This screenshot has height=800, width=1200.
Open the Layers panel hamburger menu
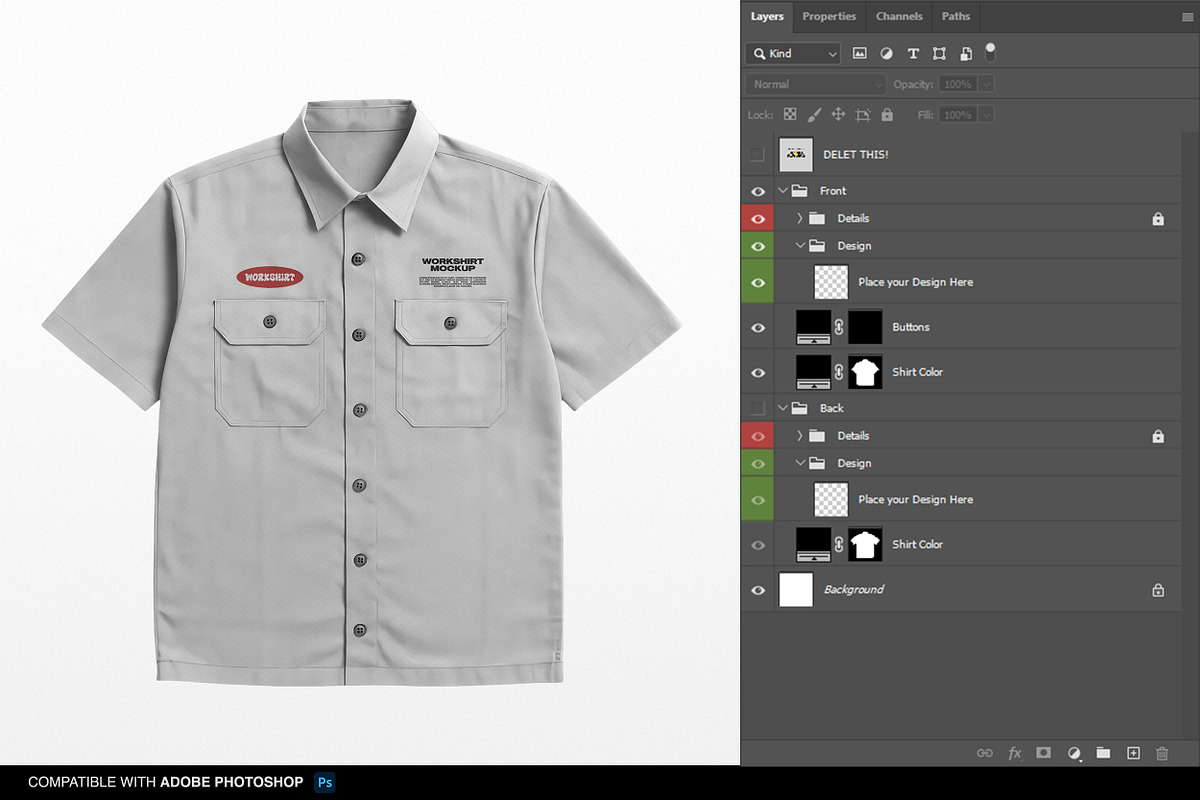pos(1186,17)
